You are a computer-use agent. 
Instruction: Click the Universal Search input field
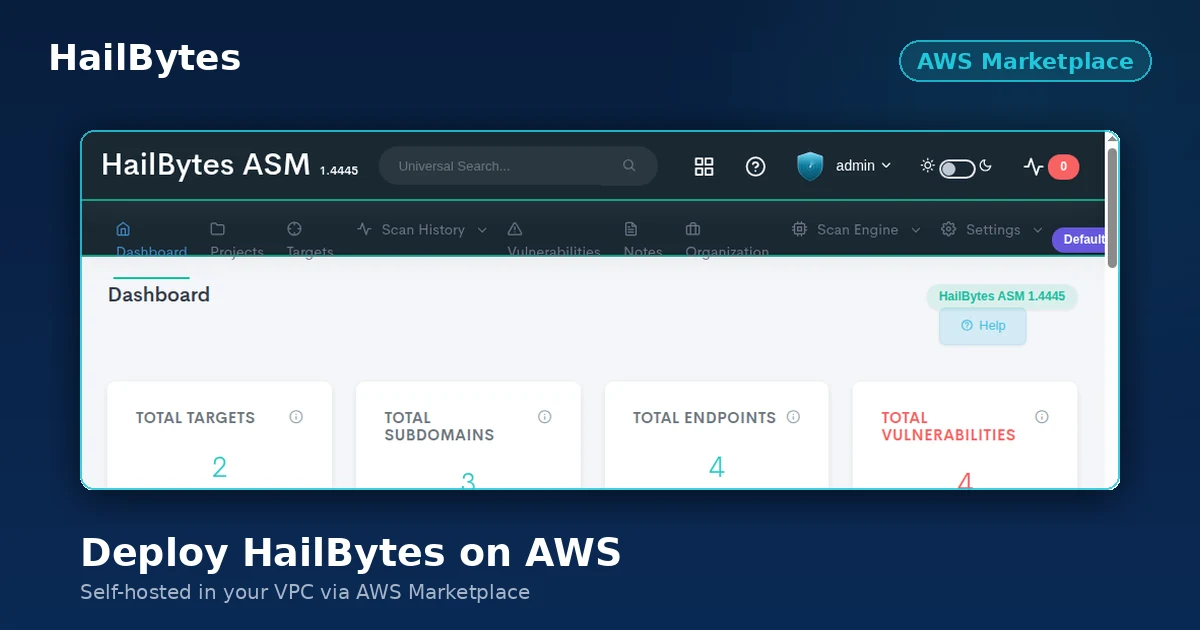[517, 166]
